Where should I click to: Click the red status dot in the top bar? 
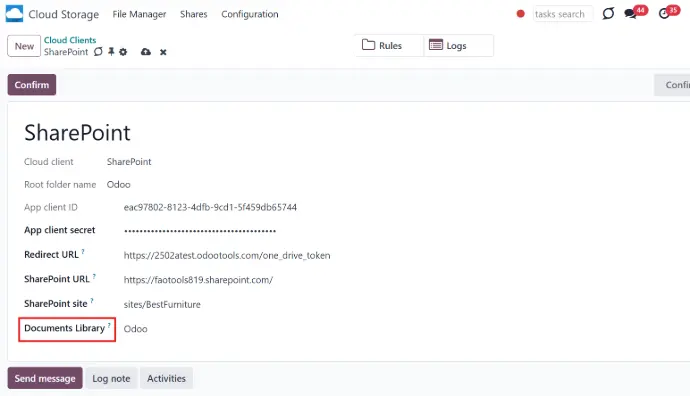pyautogui.click(x=520, y=14)
